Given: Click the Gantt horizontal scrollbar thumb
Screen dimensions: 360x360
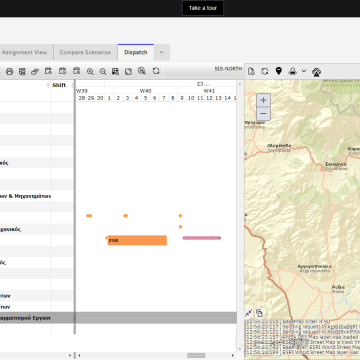Looking at the screenshot, I should tap(196, 355).
